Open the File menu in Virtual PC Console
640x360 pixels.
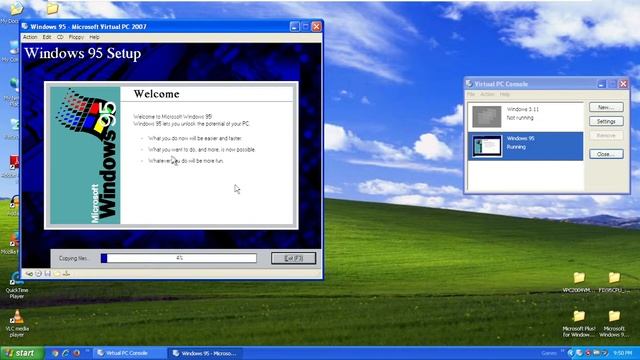point(471,94)
